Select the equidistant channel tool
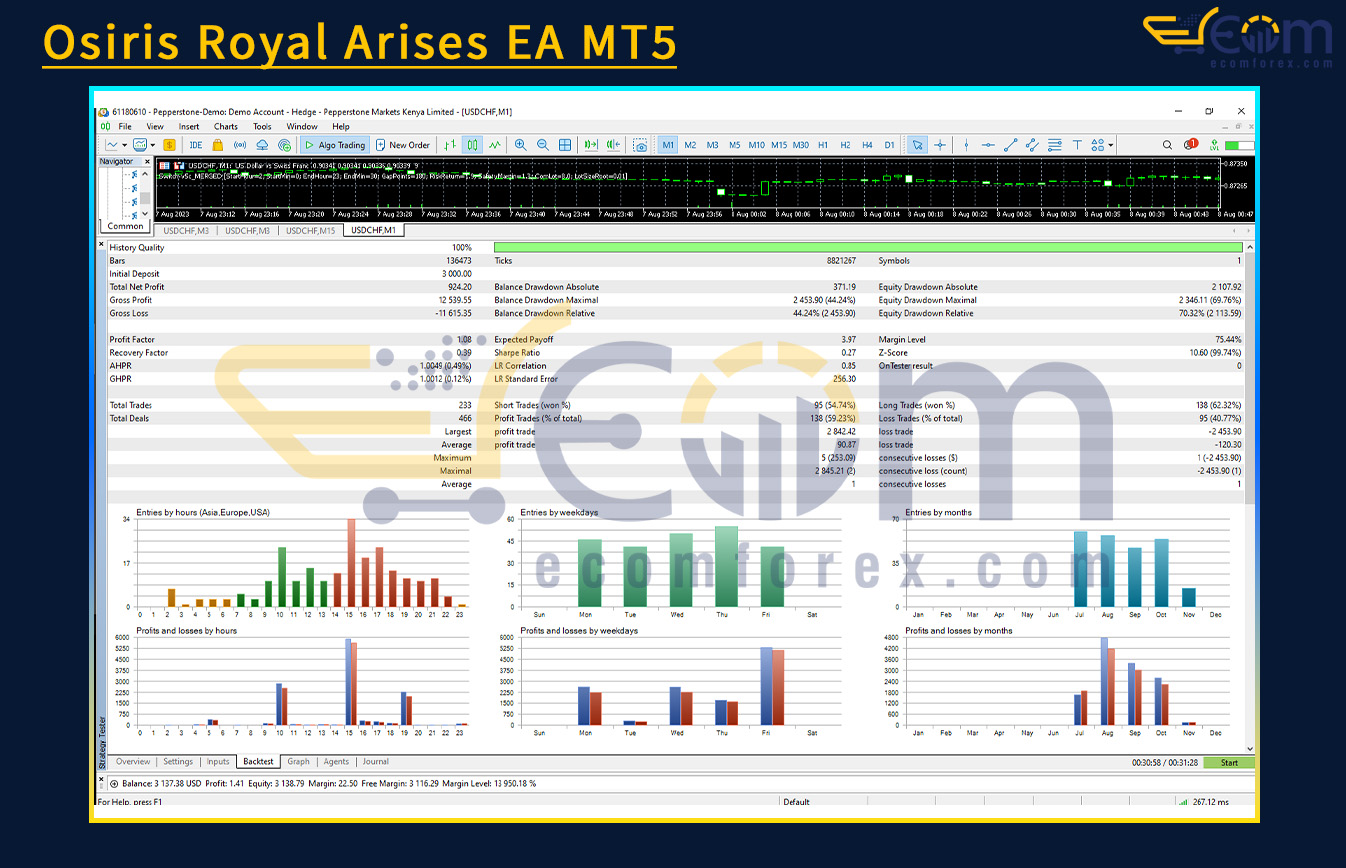1346x868 pixels. tap(1032, 145)
